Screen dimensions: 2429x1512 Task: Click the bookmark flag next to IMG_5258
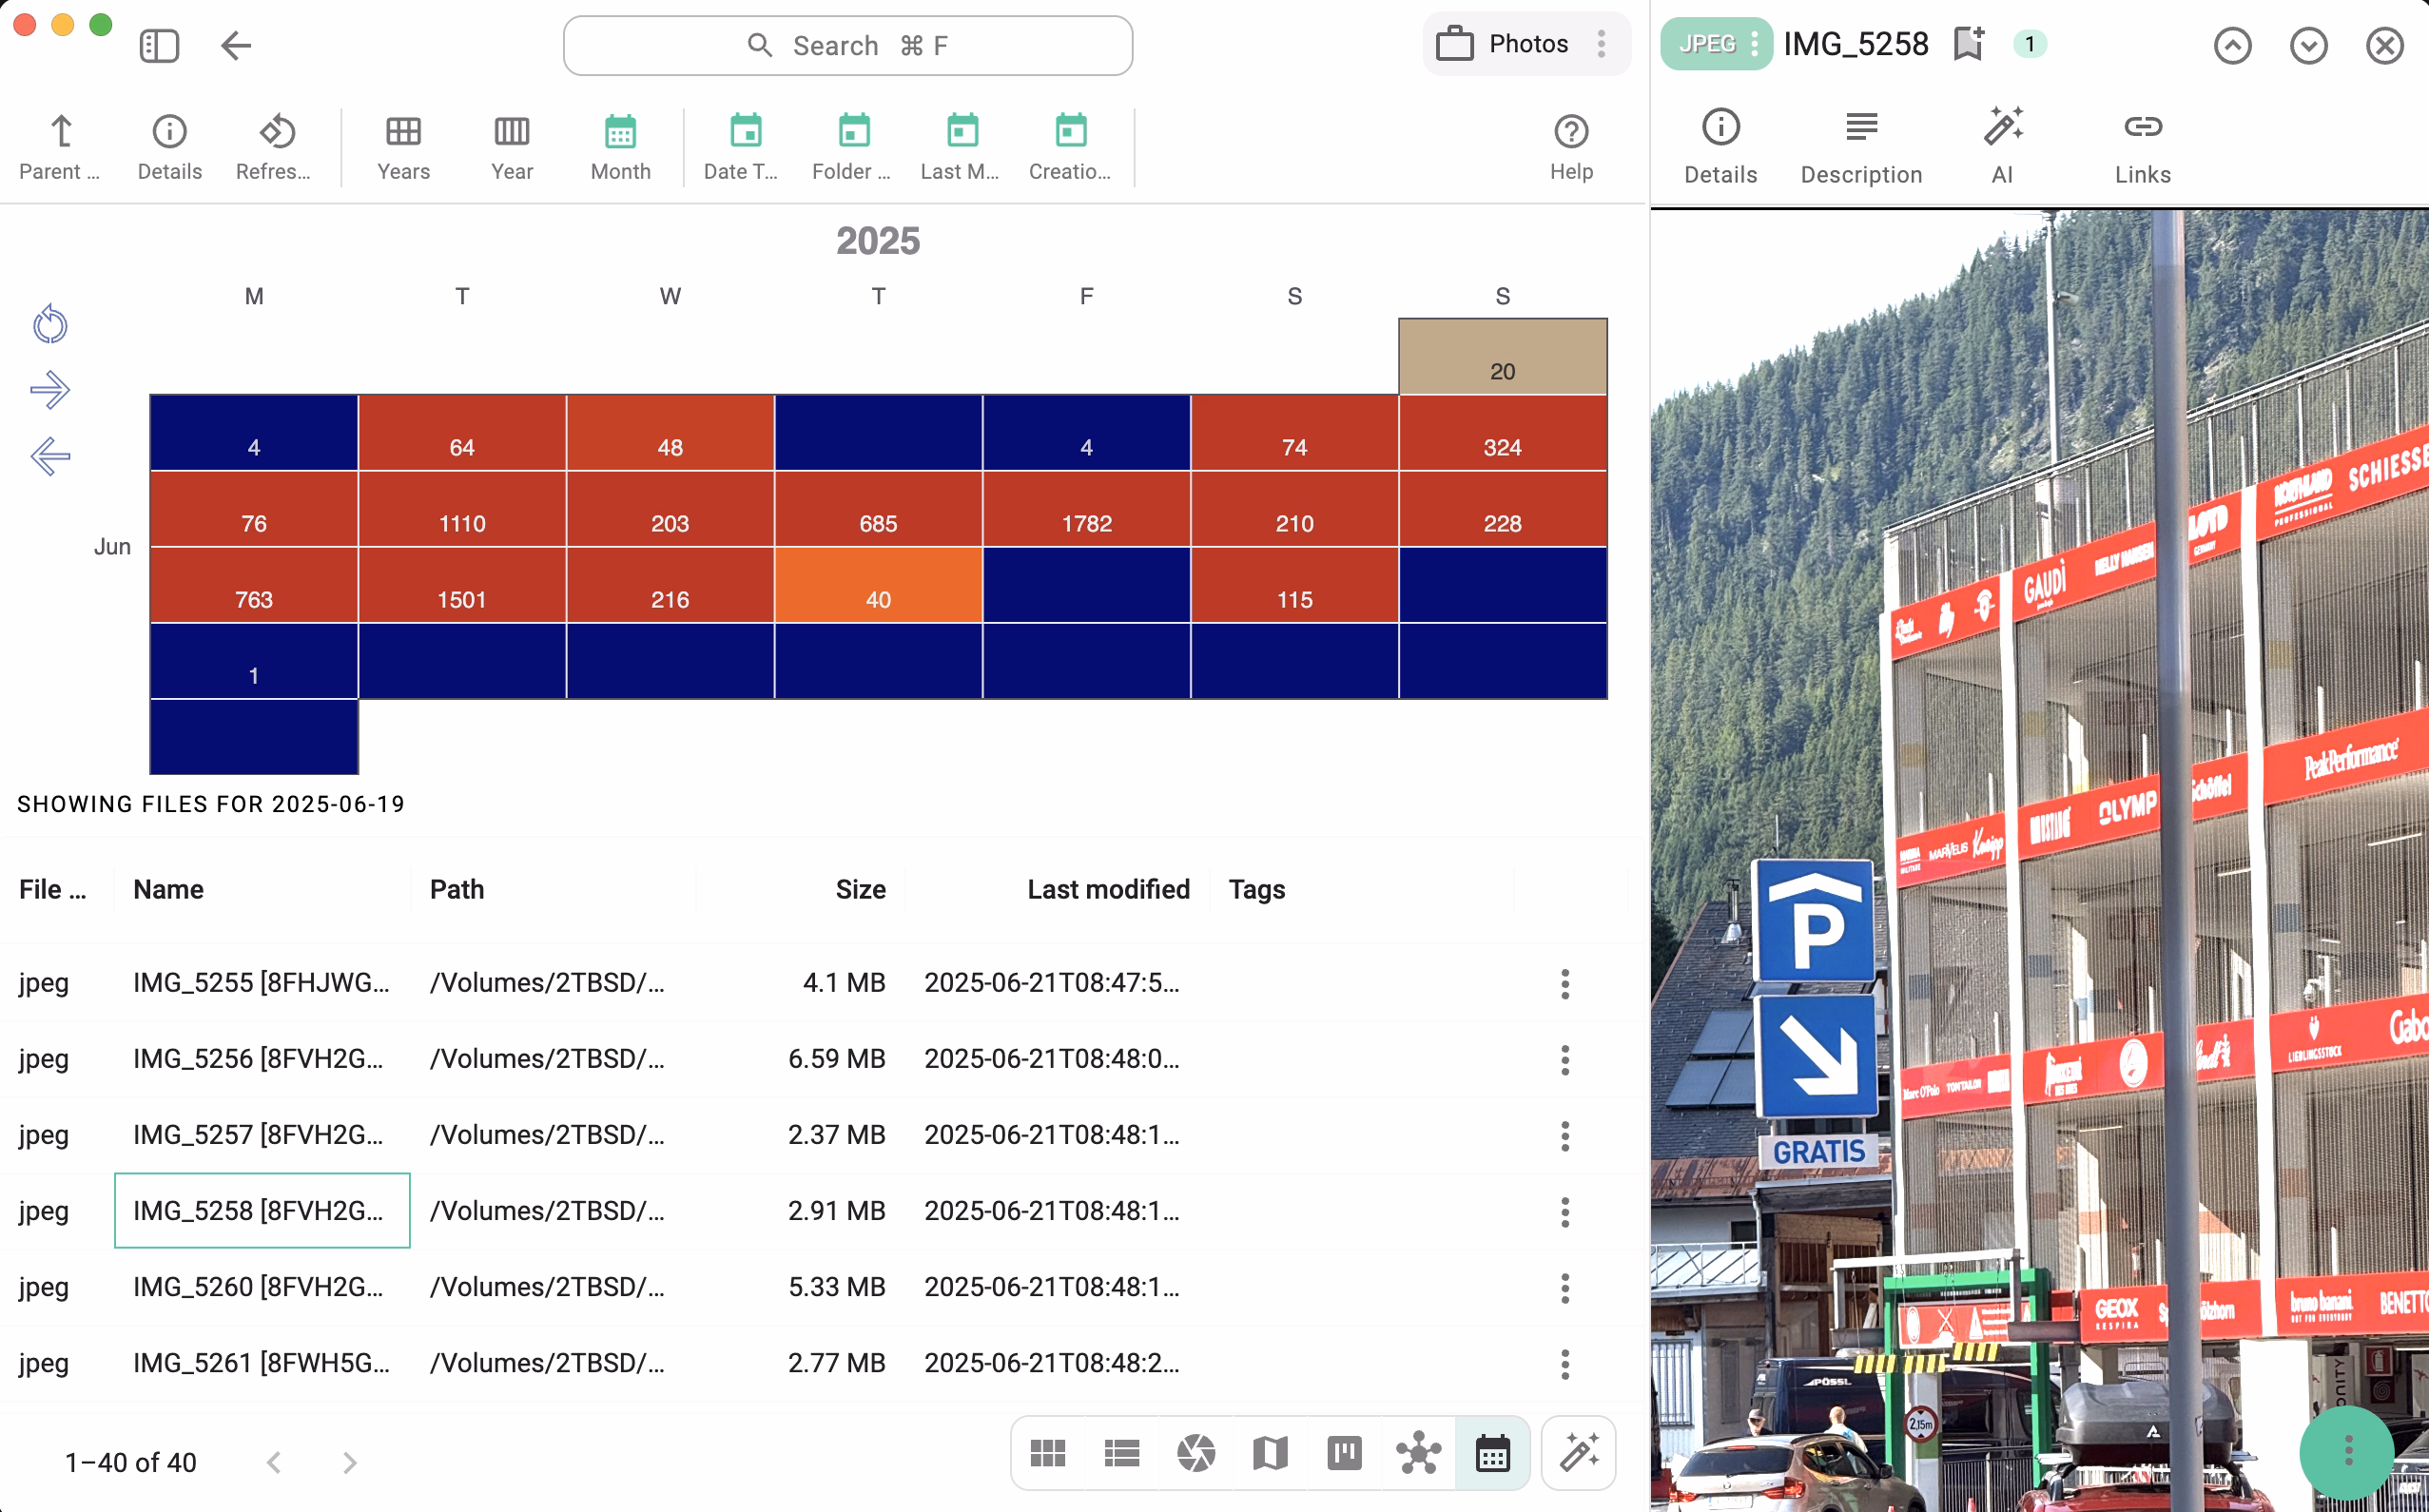click(x=1968, y=43)
